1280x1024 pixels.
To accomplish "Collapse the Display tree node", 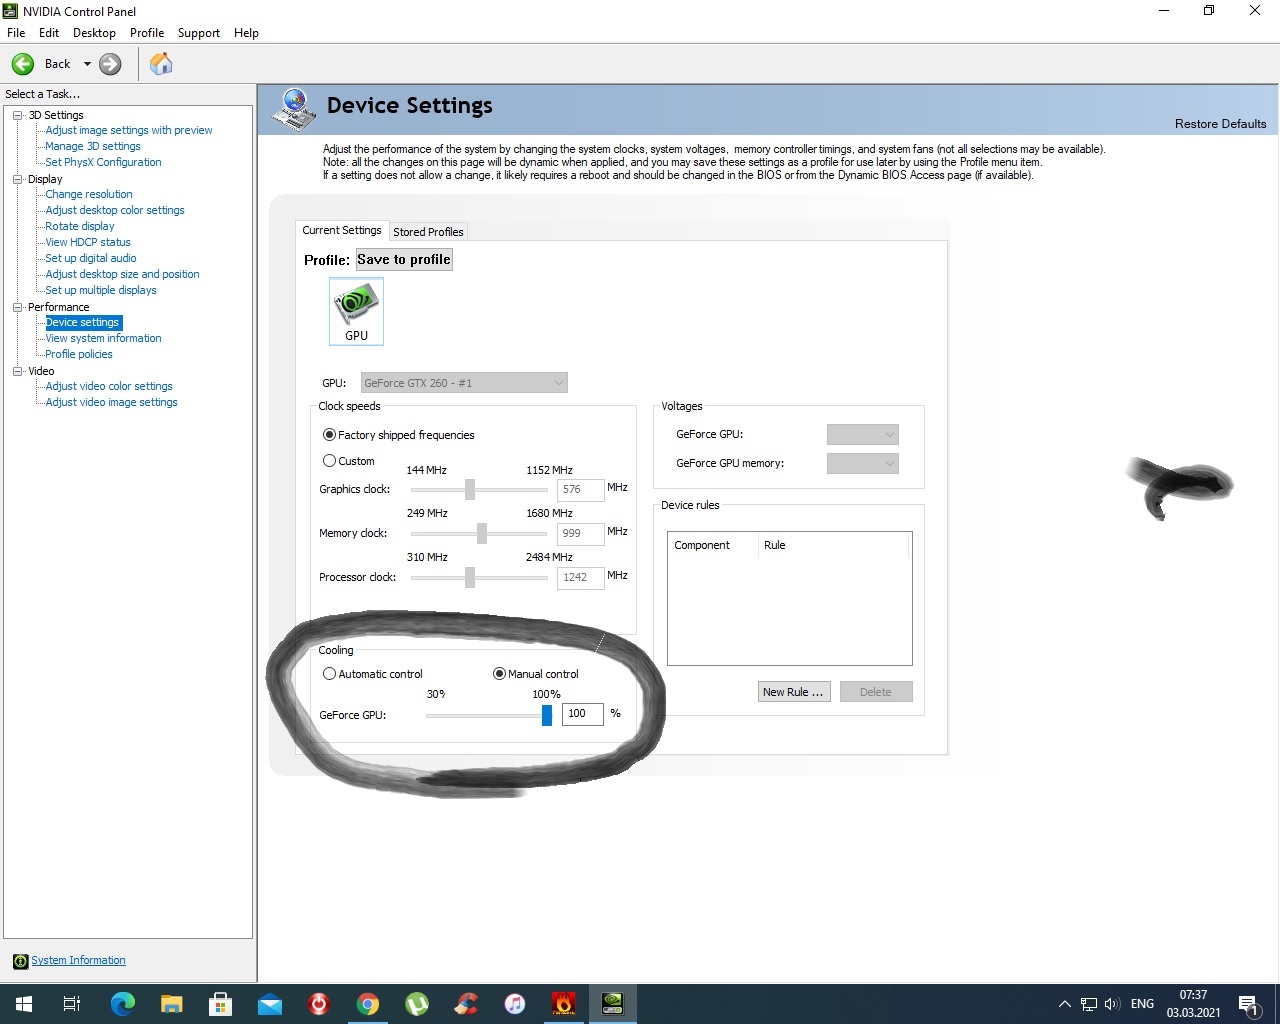I will click(17, 179).
